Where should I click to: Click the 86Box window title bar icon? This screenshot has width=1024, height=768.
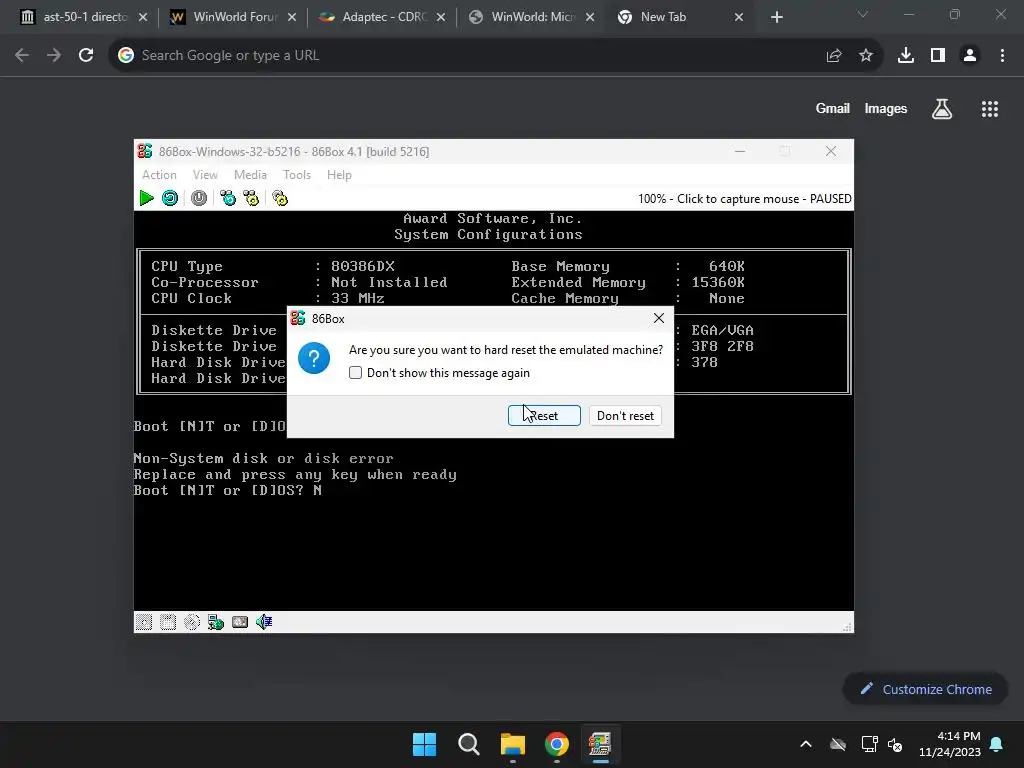145,151
